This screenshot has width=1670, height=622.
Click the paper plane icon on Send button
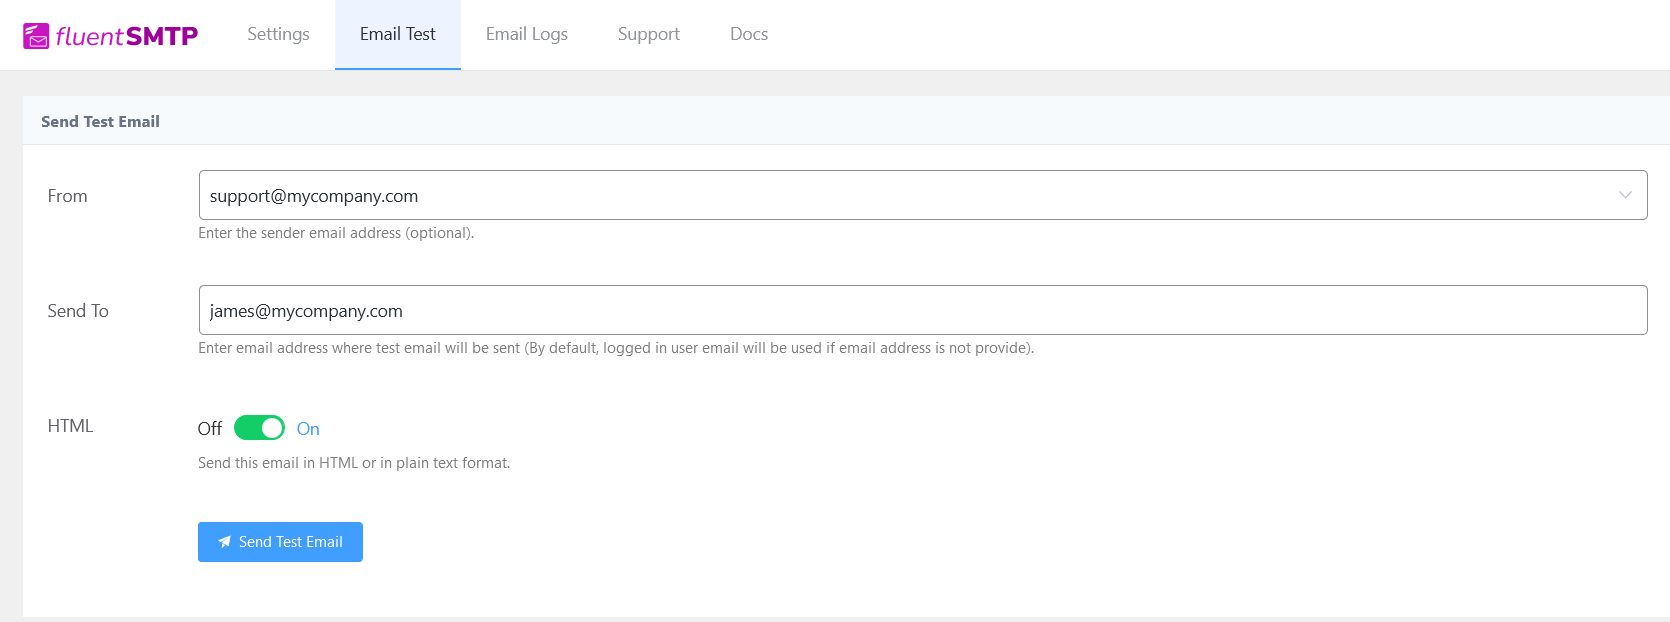tap(225, 542)
